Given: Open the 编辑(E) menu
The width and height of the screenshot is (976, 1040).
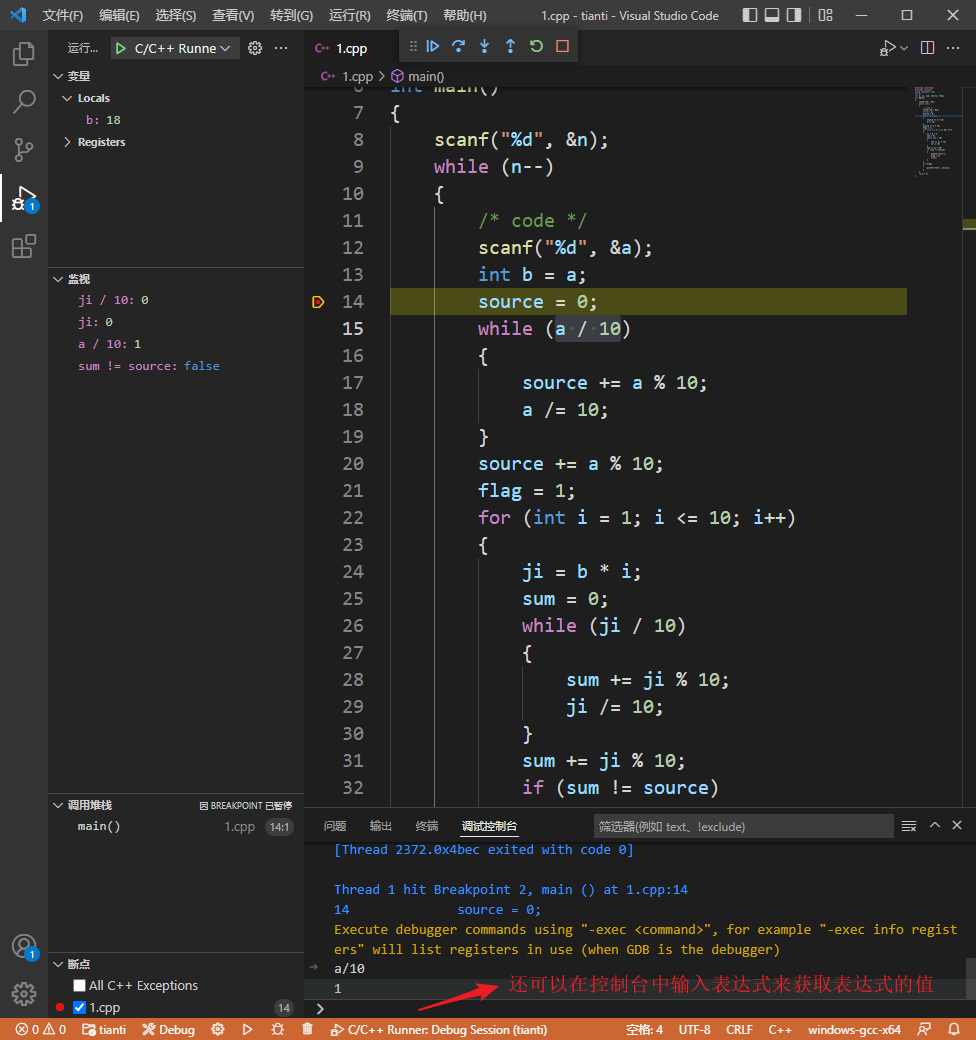Looking at the screenshot, I should coord(119,15).
